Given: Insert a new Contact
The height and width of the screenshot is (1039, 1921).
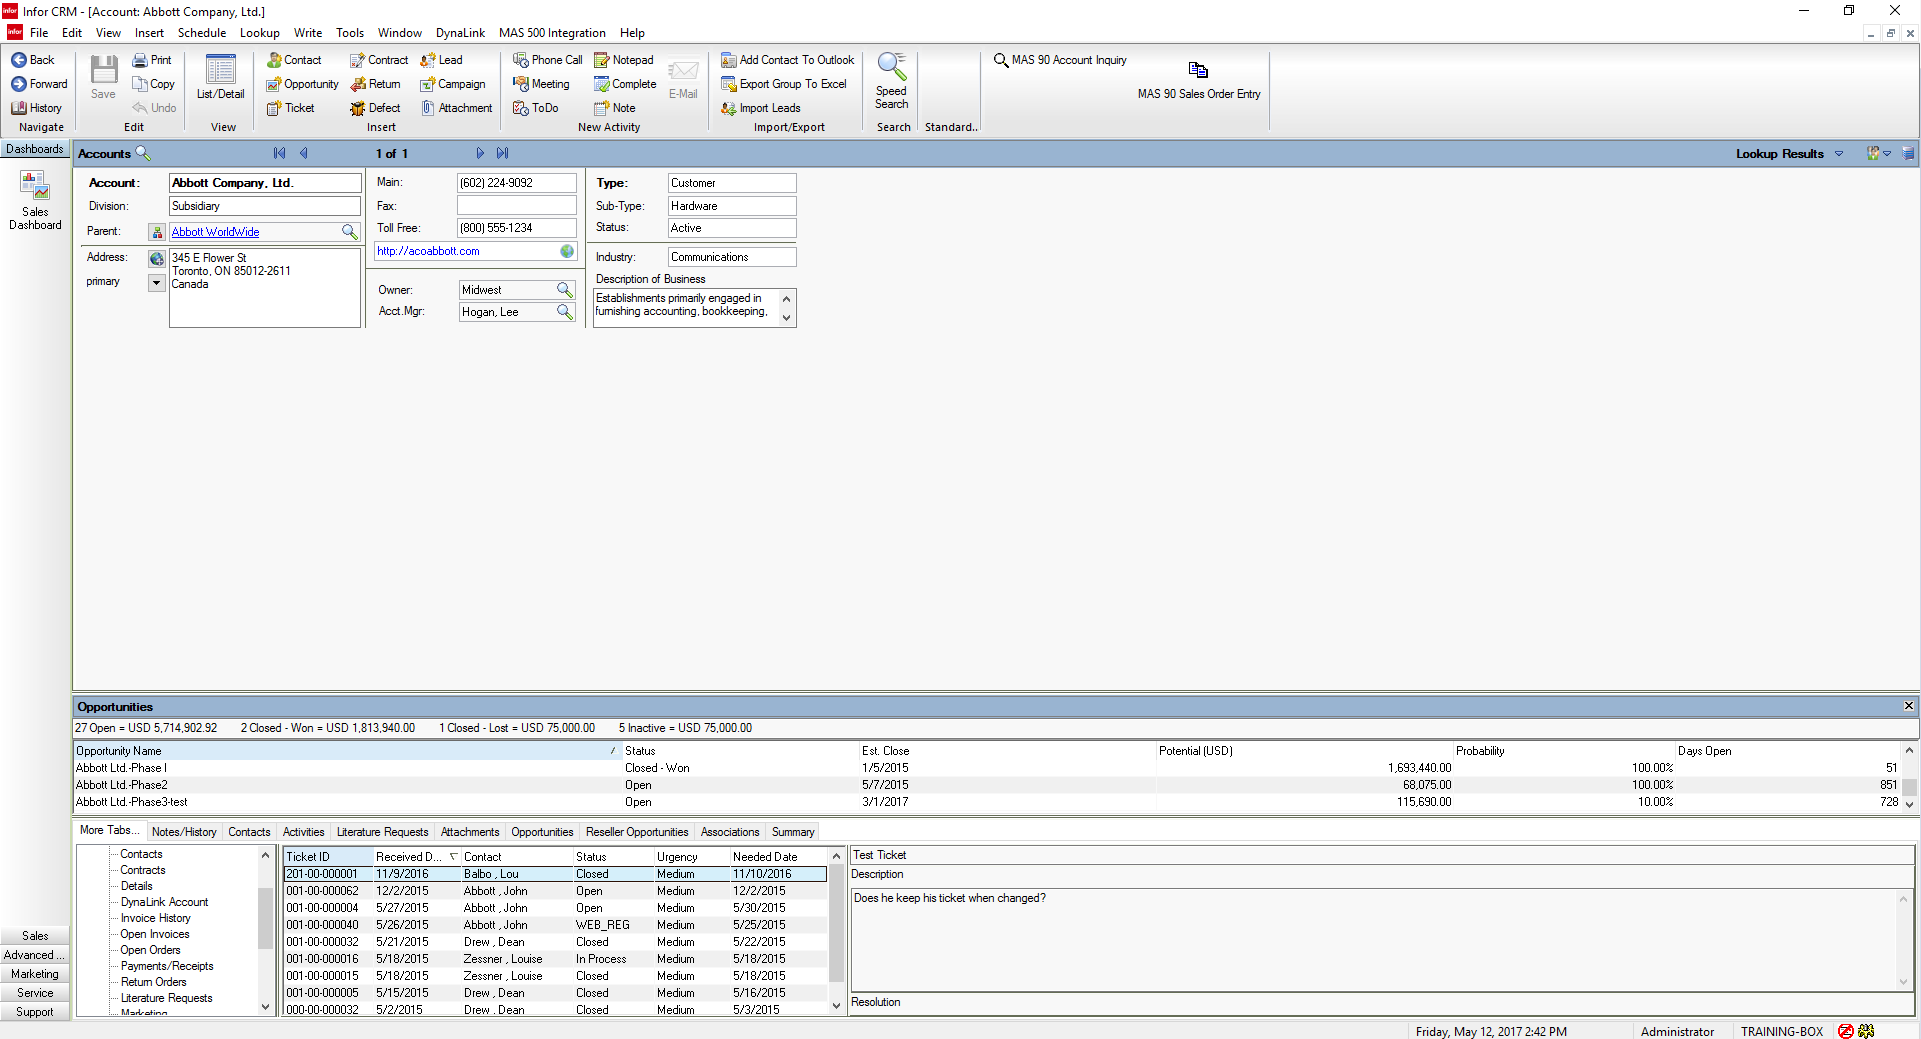Looking at the screenshot, I should tap(293, 60).
